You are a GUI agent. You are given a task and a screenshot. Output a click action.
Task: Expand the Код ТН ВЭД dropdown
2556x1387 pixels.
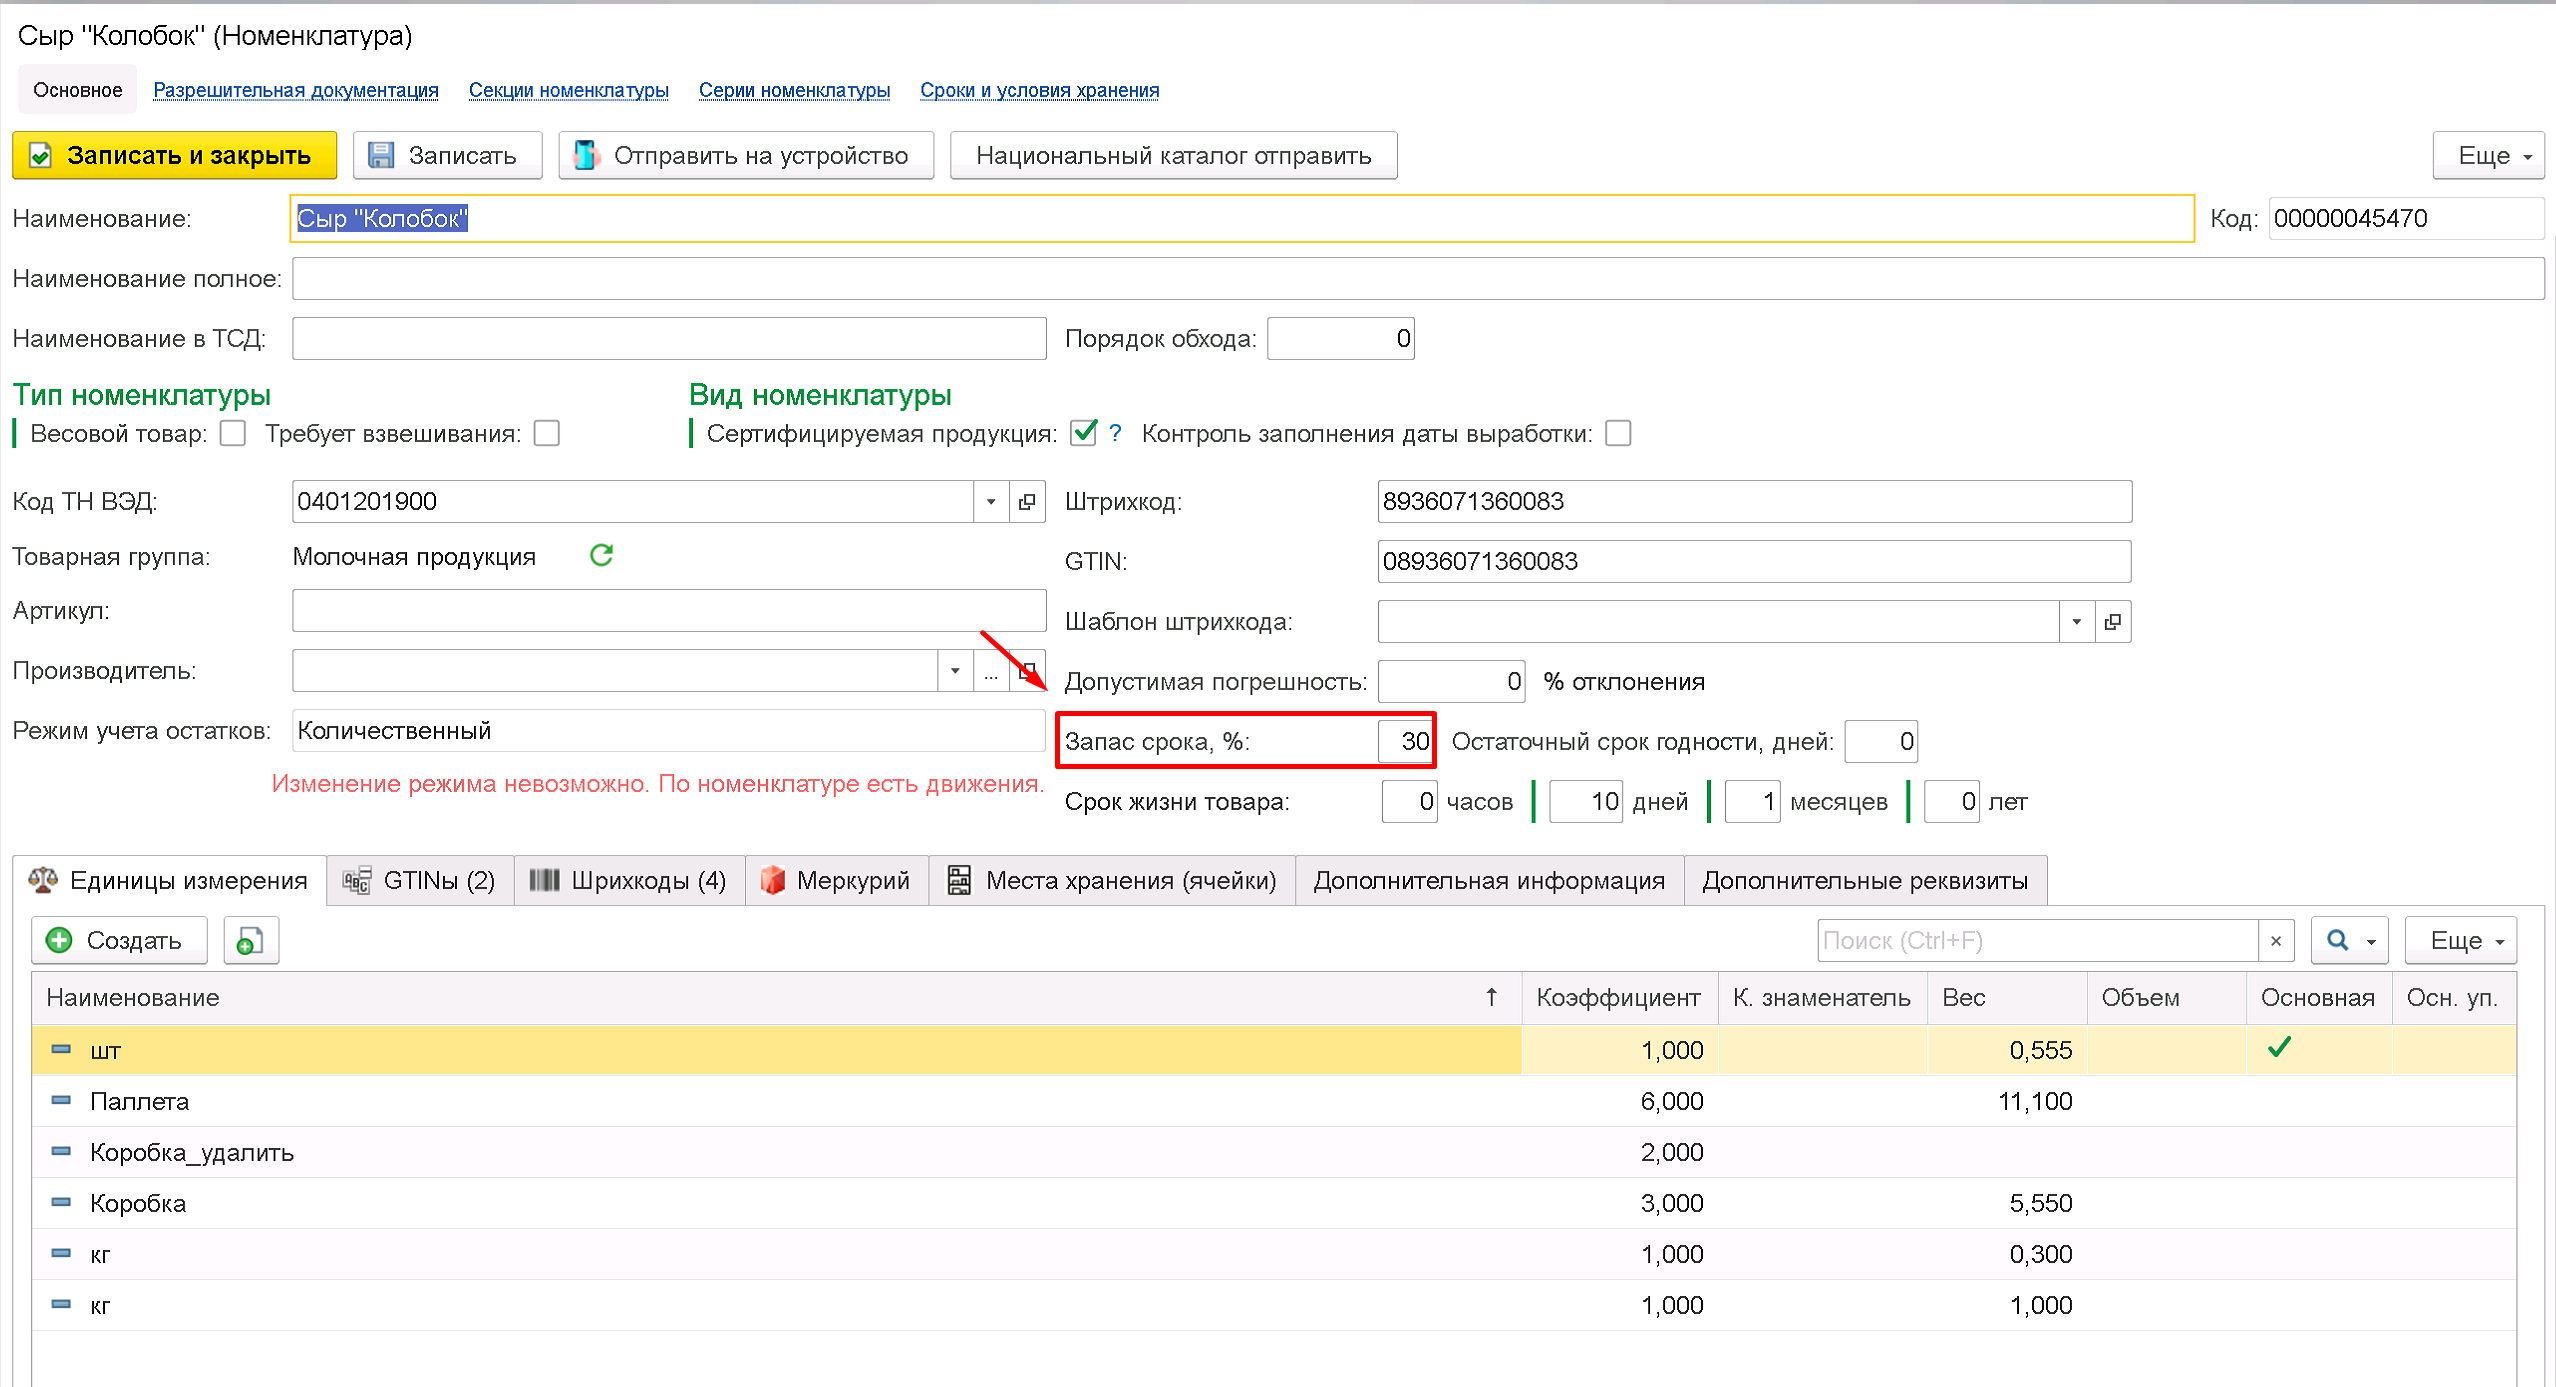click(991, 502)
